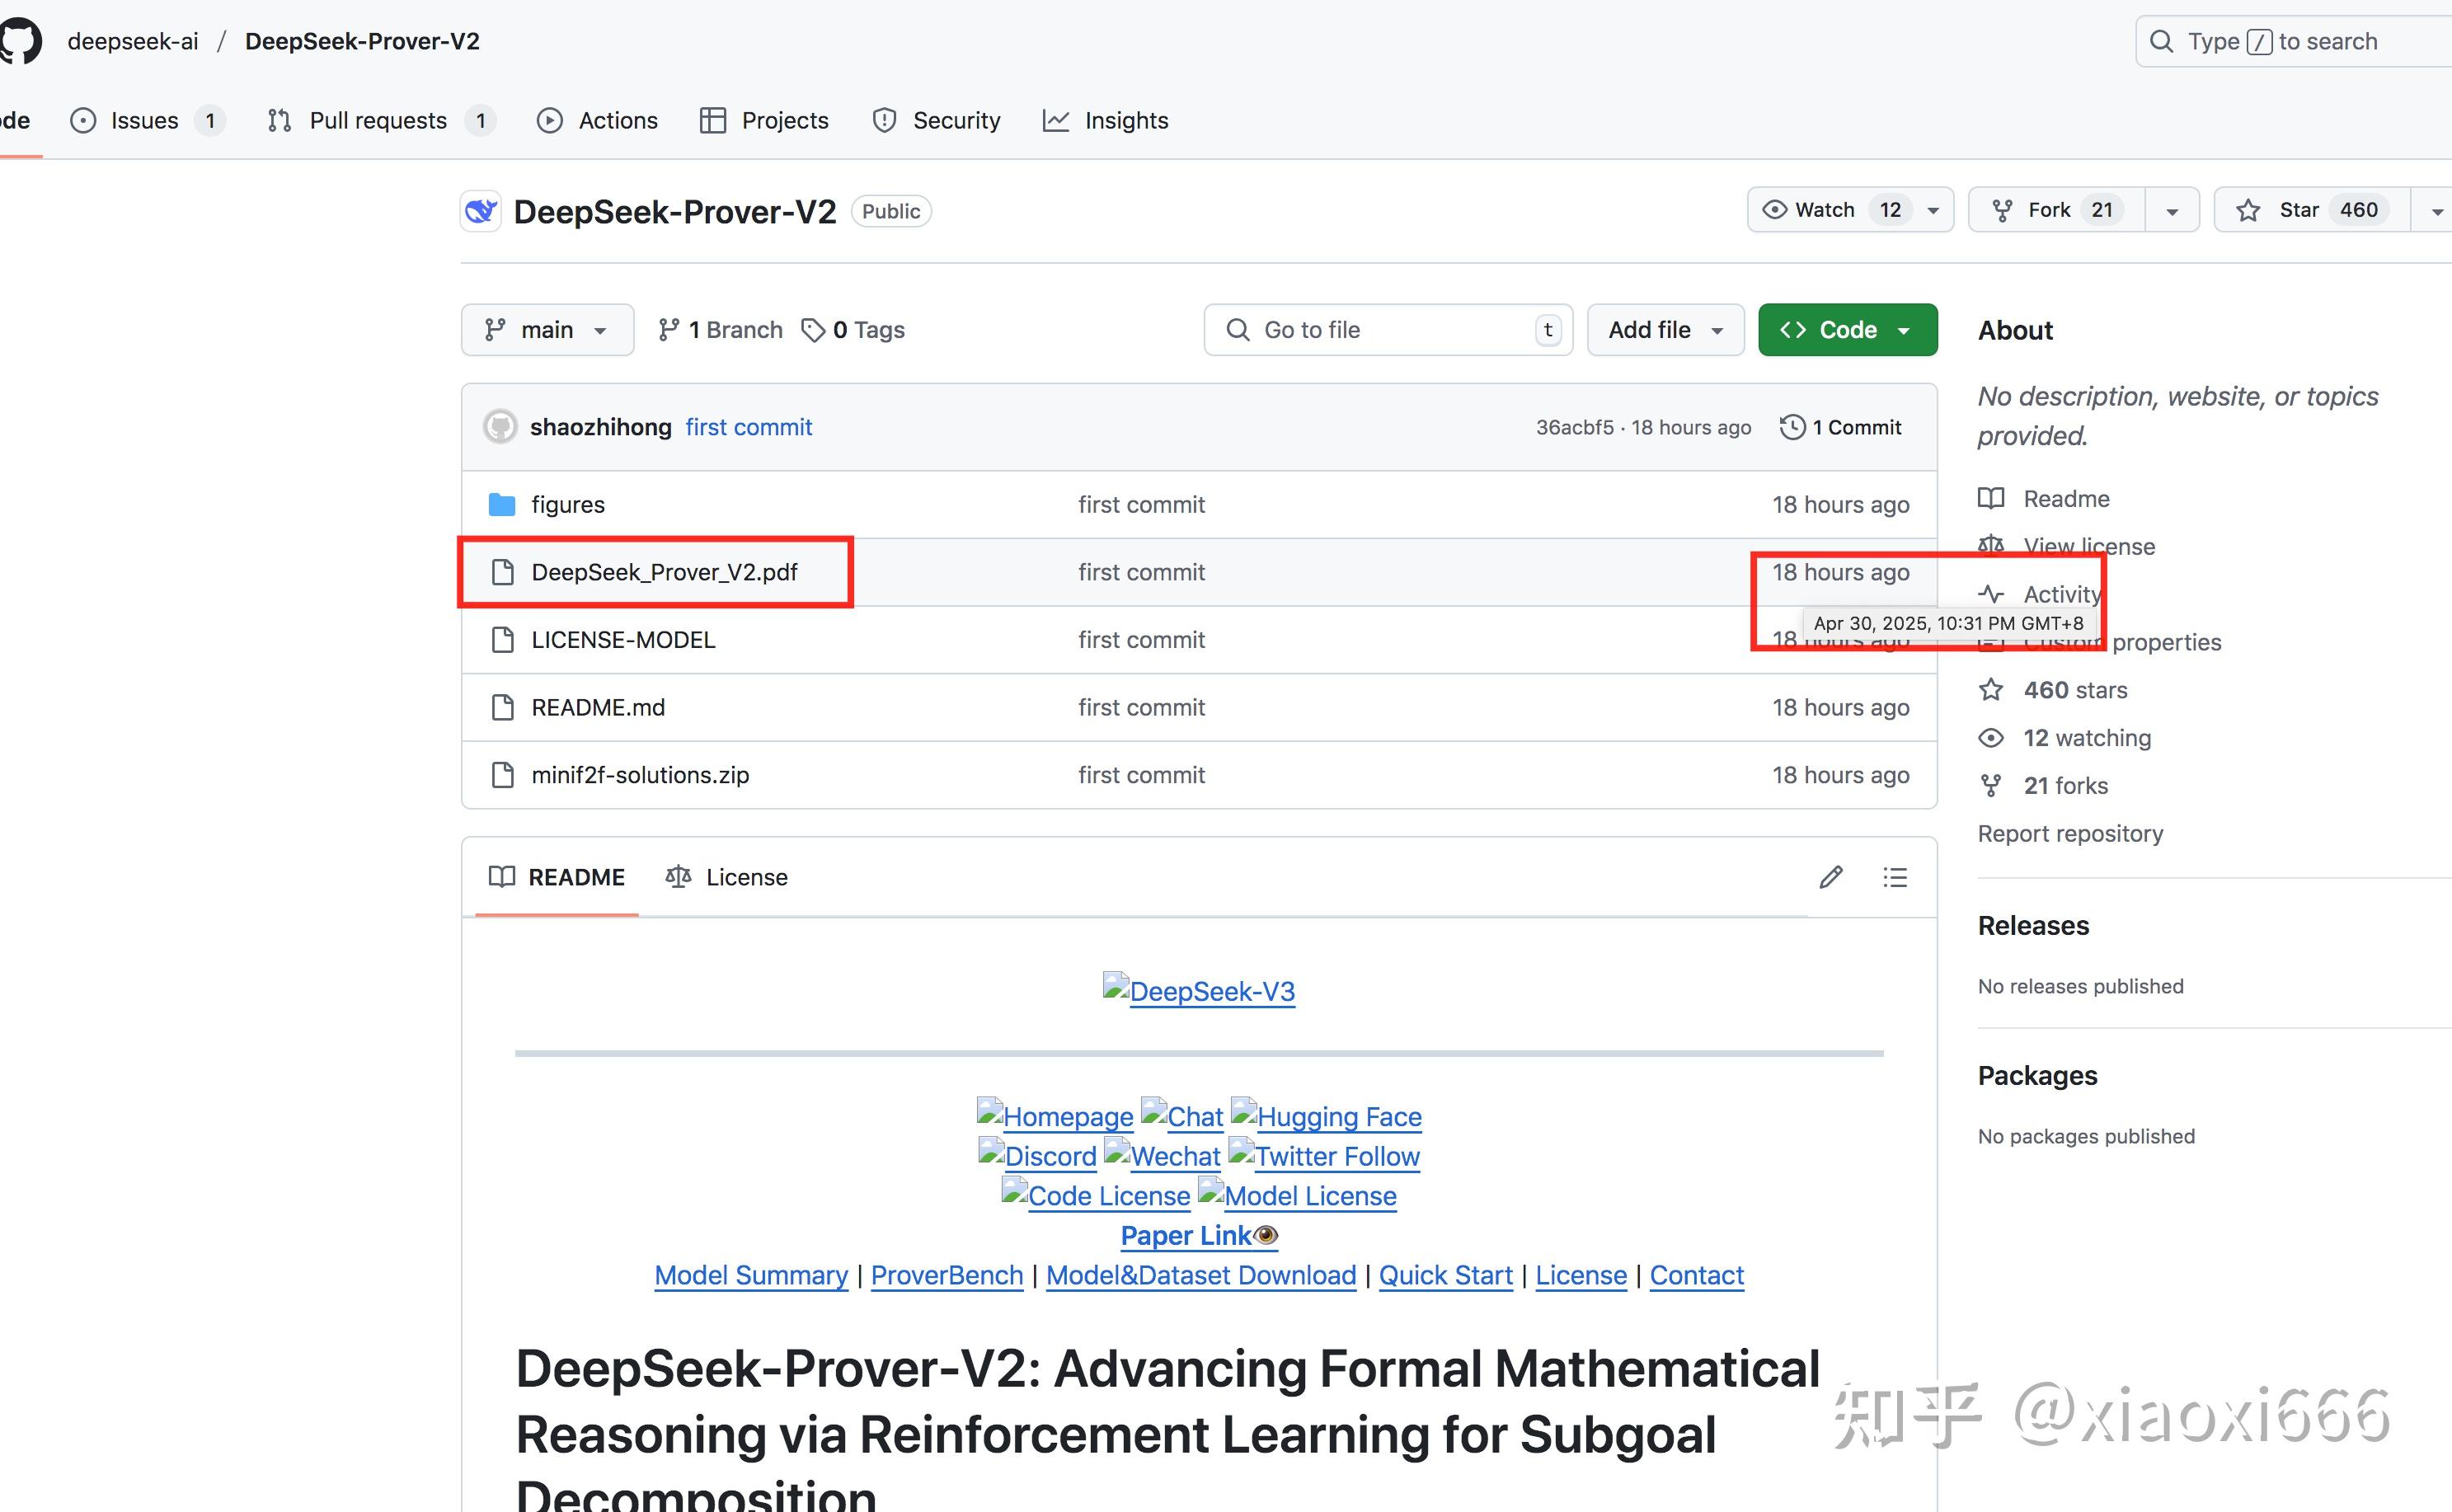Open the README edit pencil icon

point(1830,877)
